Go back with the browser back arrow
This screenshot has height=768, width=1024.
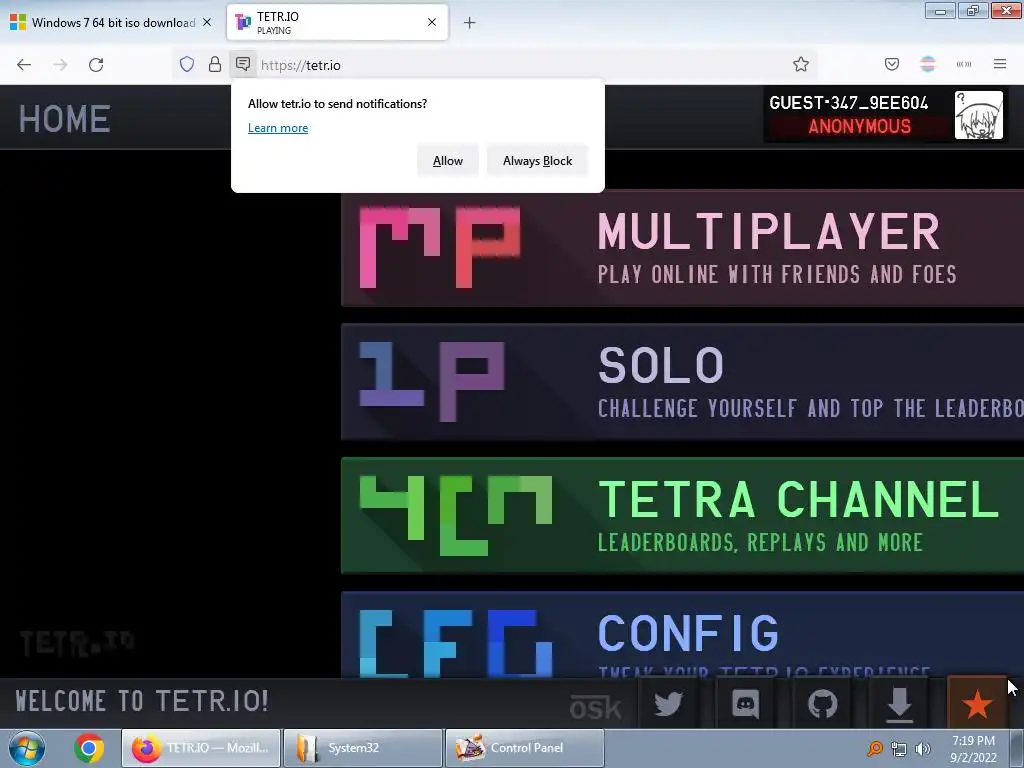24,65
